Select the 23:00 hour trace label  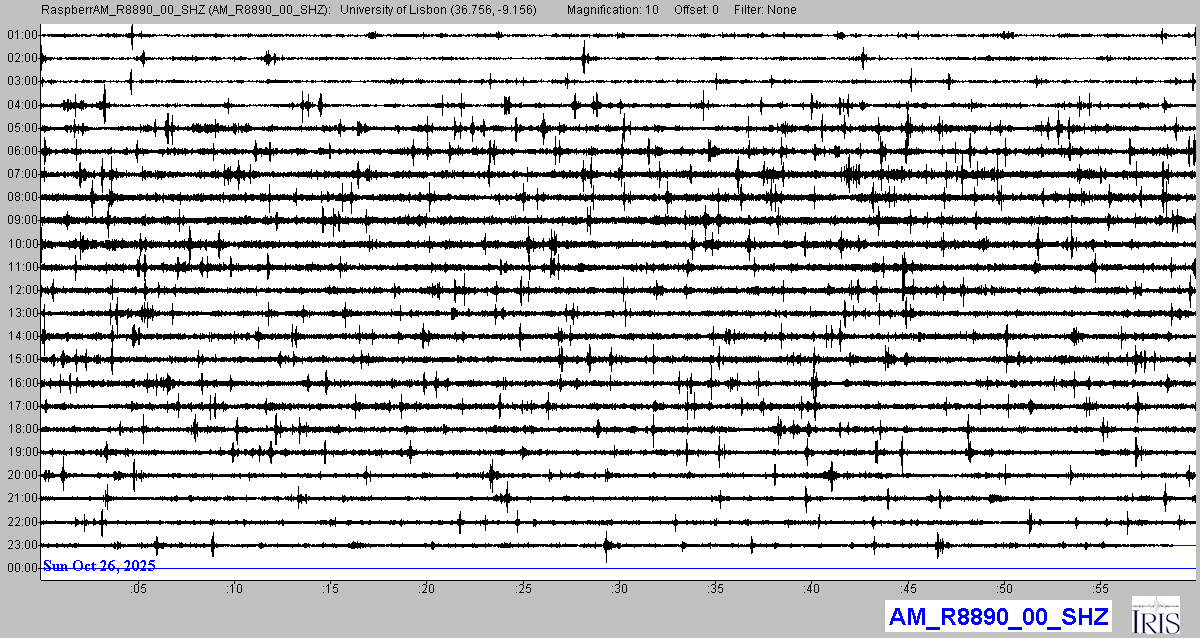click(x=21, y=545)
